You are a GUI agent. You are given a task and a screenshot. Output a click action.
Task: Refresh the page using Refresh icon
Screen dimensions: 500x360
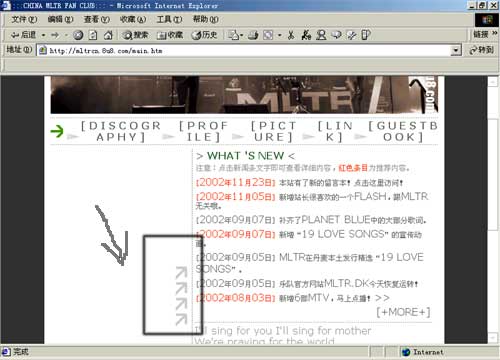click(93, 35)
